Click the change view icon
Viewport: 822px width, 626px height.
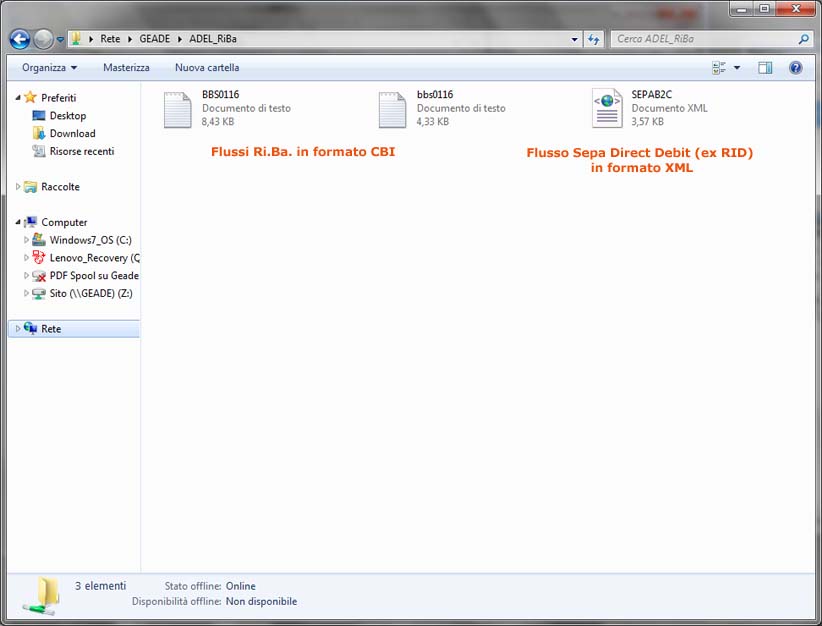719,68
